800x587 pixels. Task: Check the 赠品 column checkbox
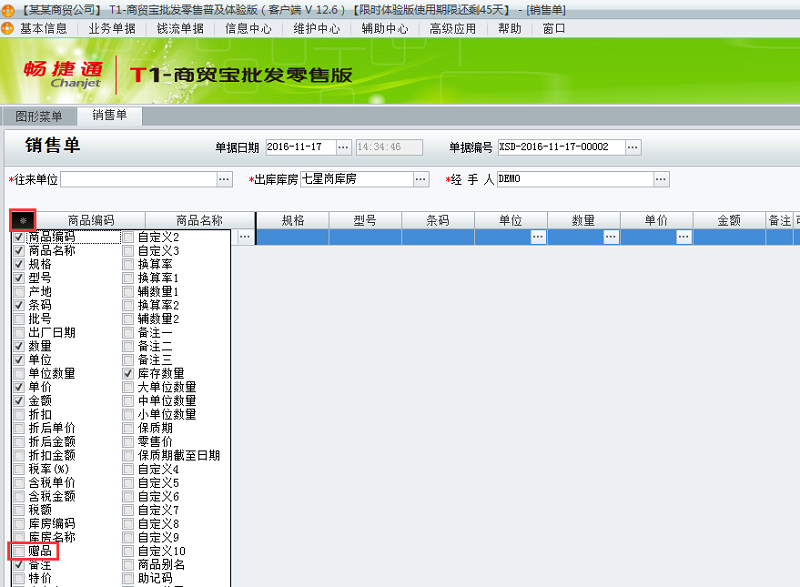[x=19, y=551]
